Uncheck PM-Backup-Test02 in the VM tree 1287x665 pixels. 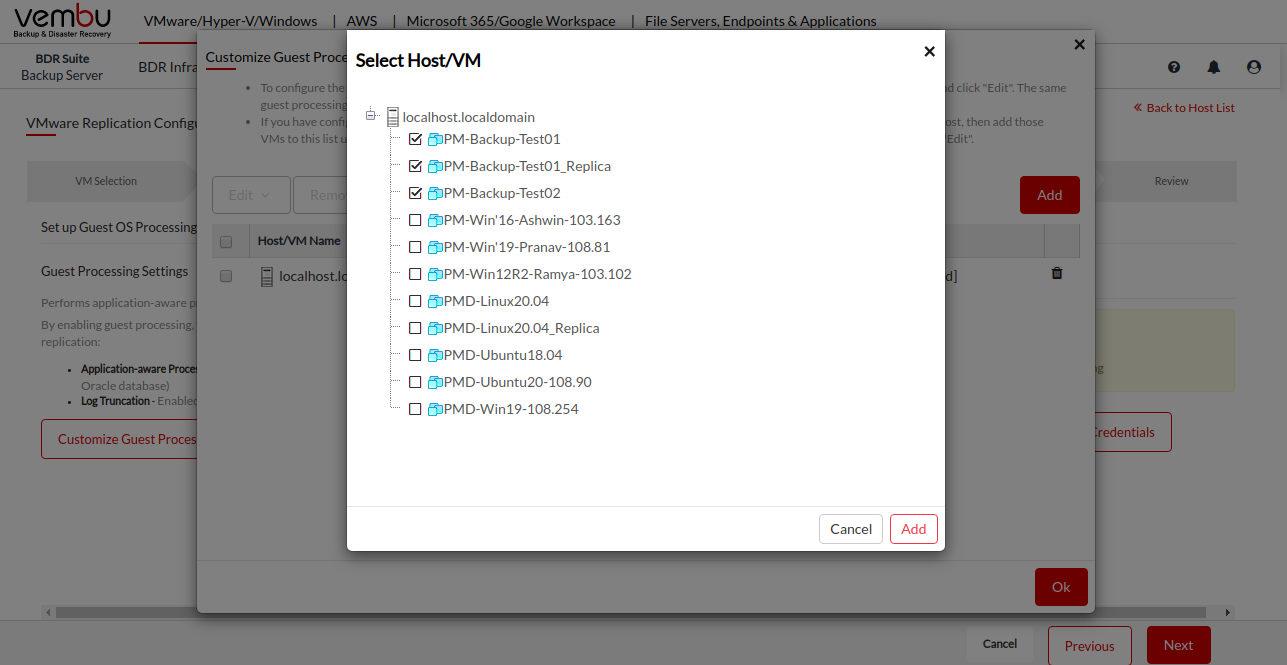point(415,193)
